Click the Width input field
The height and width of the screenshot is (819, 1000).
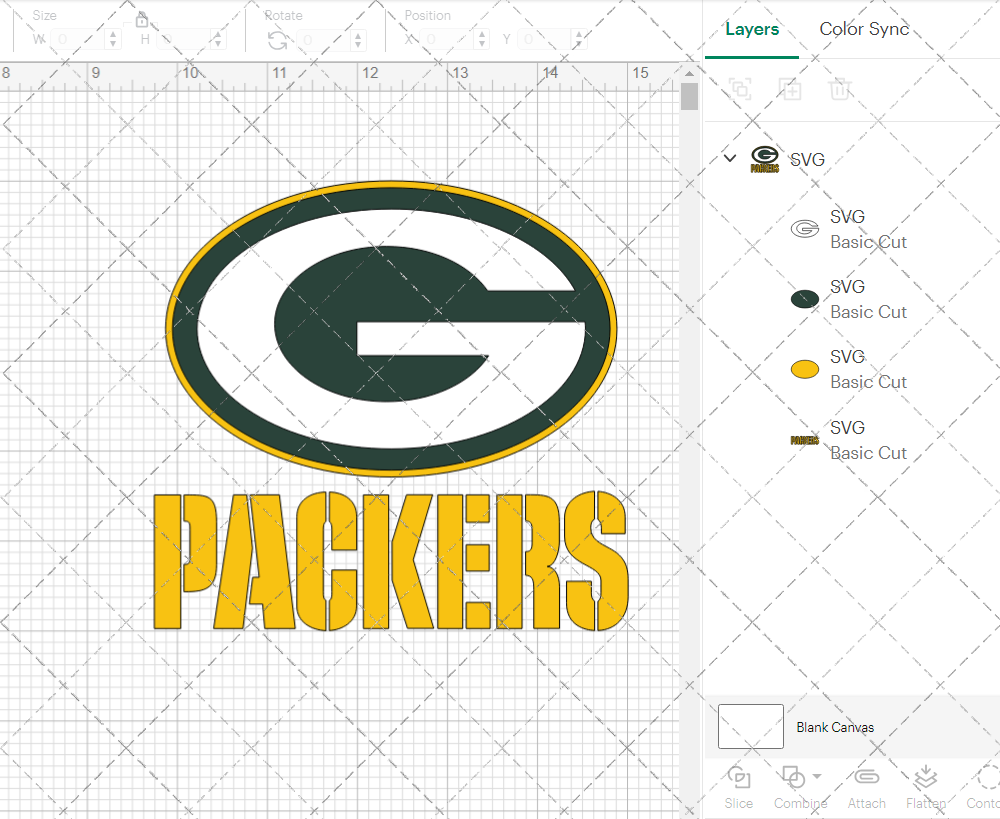click(78, 40)
